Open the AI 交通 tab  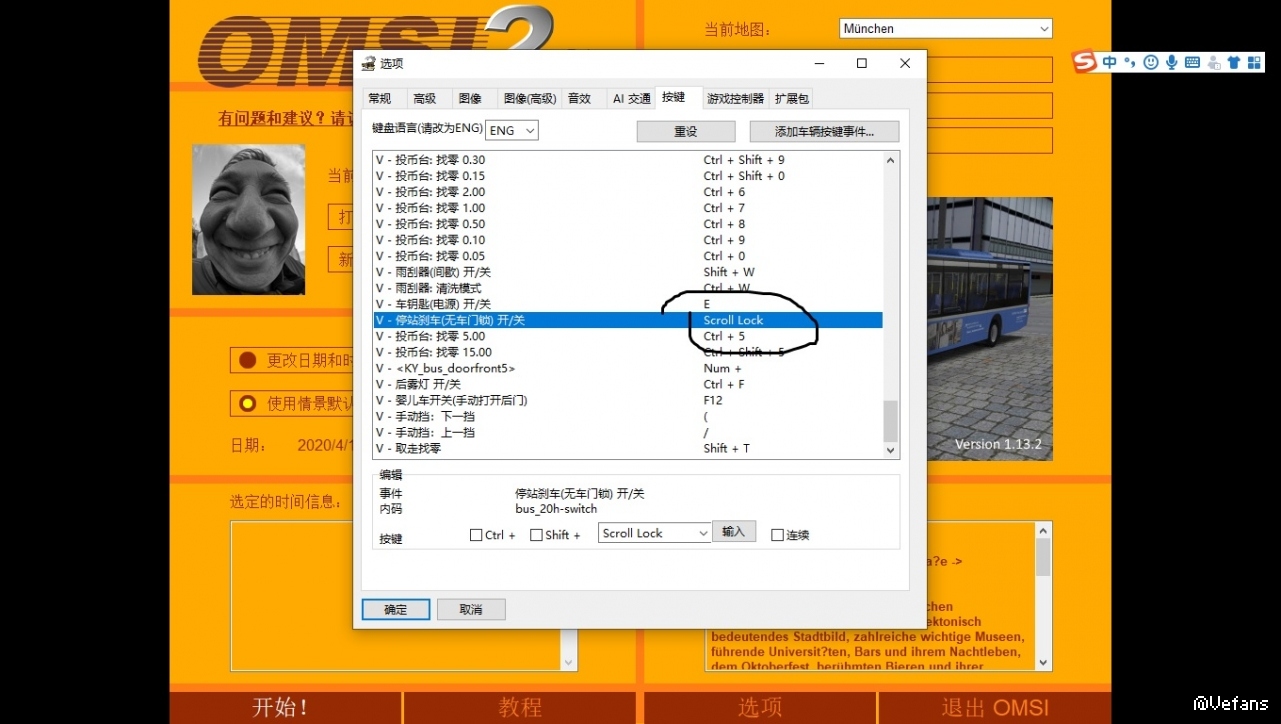pos(631,98)
